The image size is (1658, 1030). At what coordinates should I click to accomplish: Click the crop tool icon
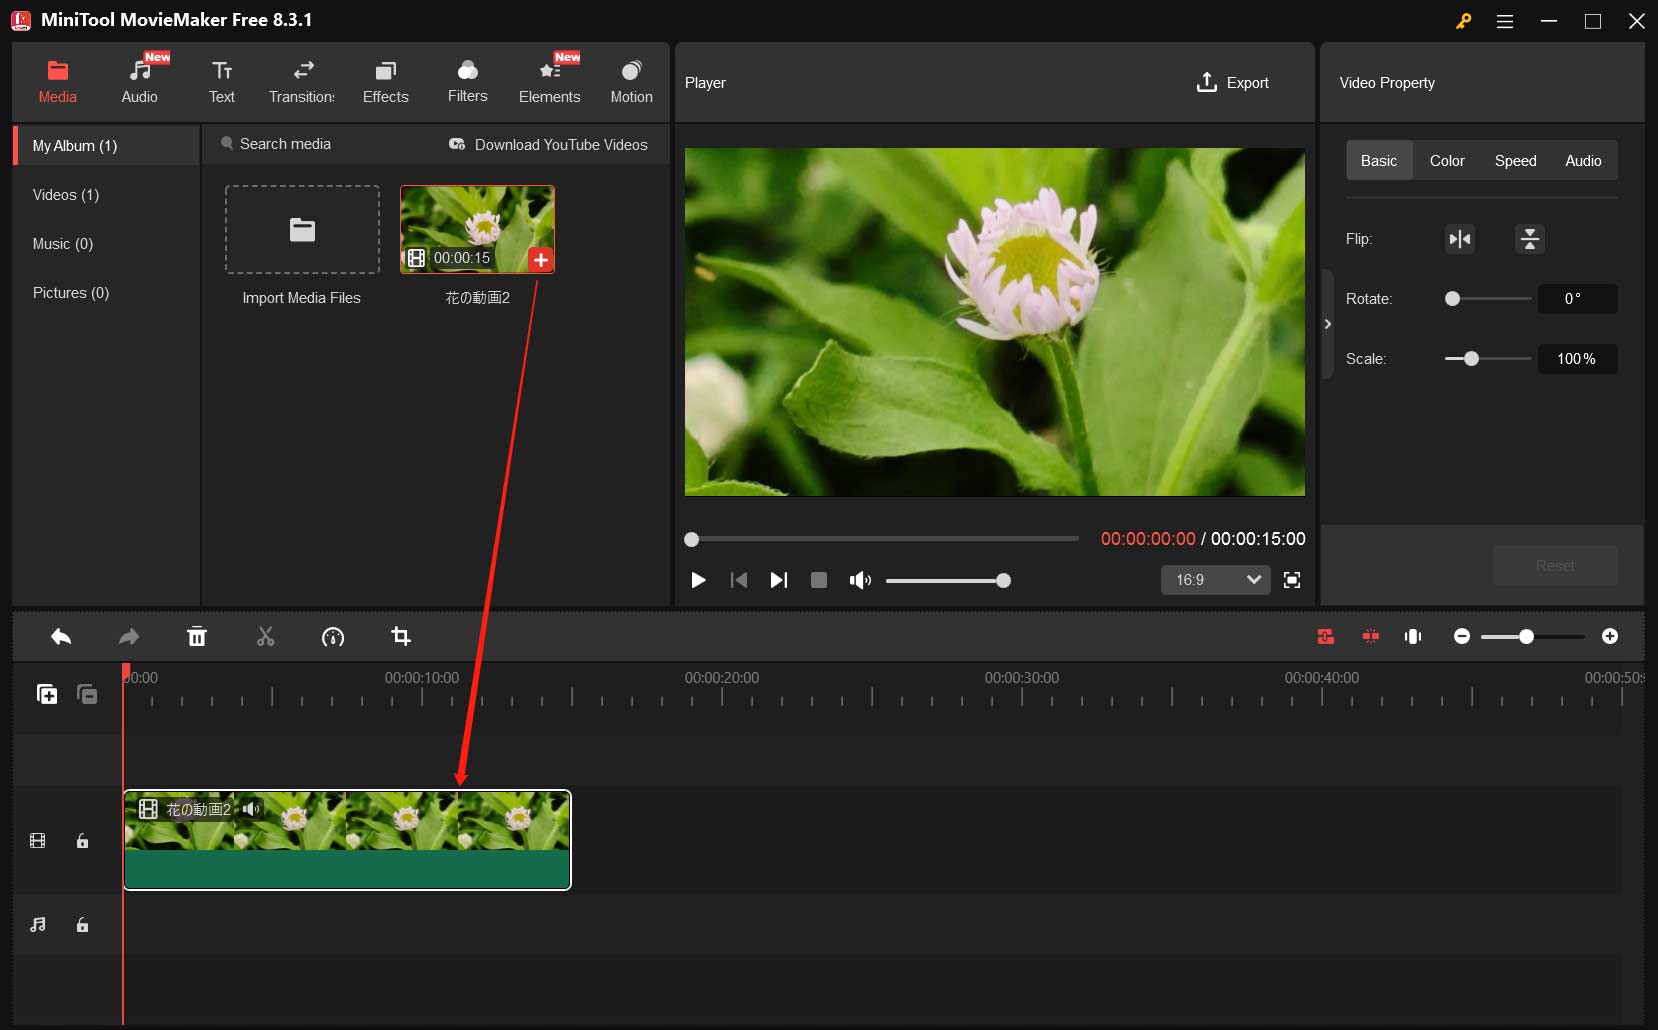coord(401,637)
